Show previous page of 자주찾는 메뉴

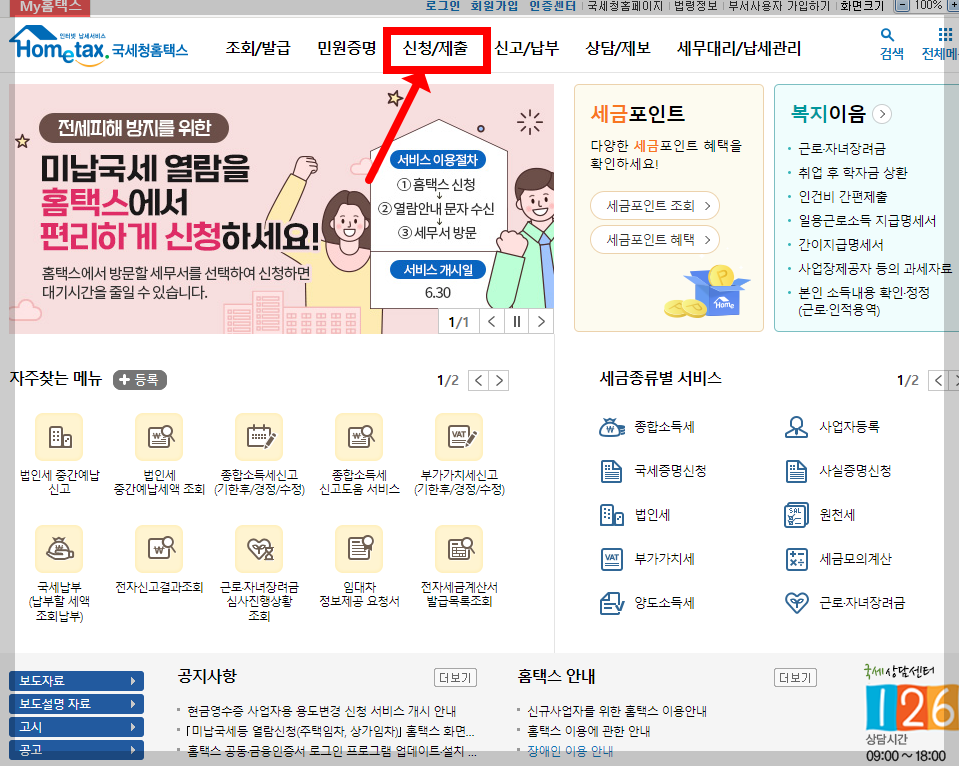pos(478,381)
